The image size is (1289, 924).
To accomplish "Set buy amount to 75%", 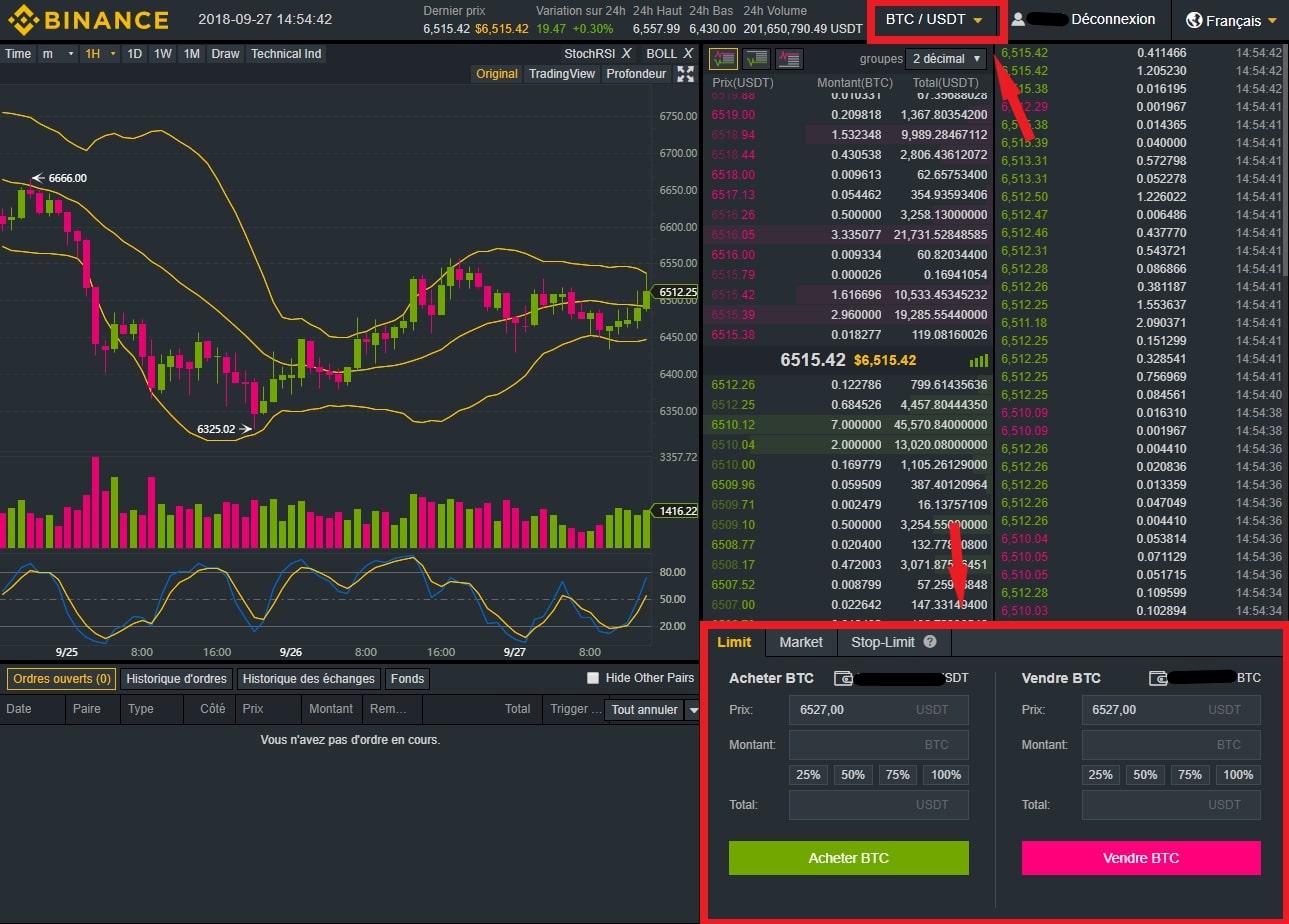I will [898, 774].
